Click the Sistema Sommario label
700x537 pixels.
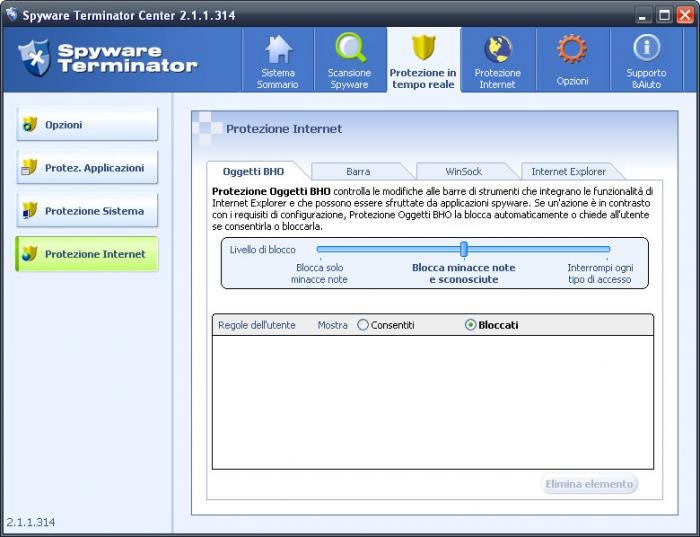[x=278, y=79]
